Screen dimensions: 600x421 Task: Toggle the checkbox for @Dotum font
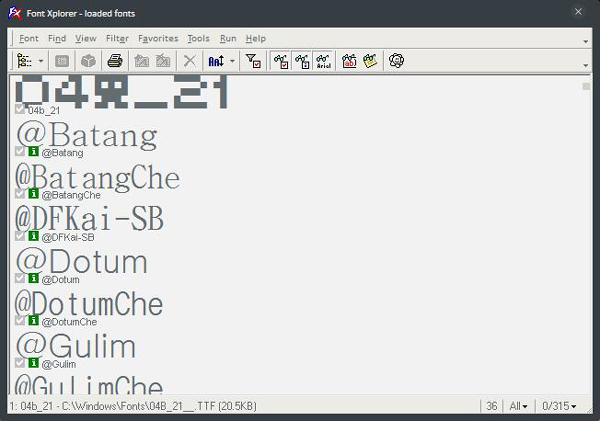[20, 278]
